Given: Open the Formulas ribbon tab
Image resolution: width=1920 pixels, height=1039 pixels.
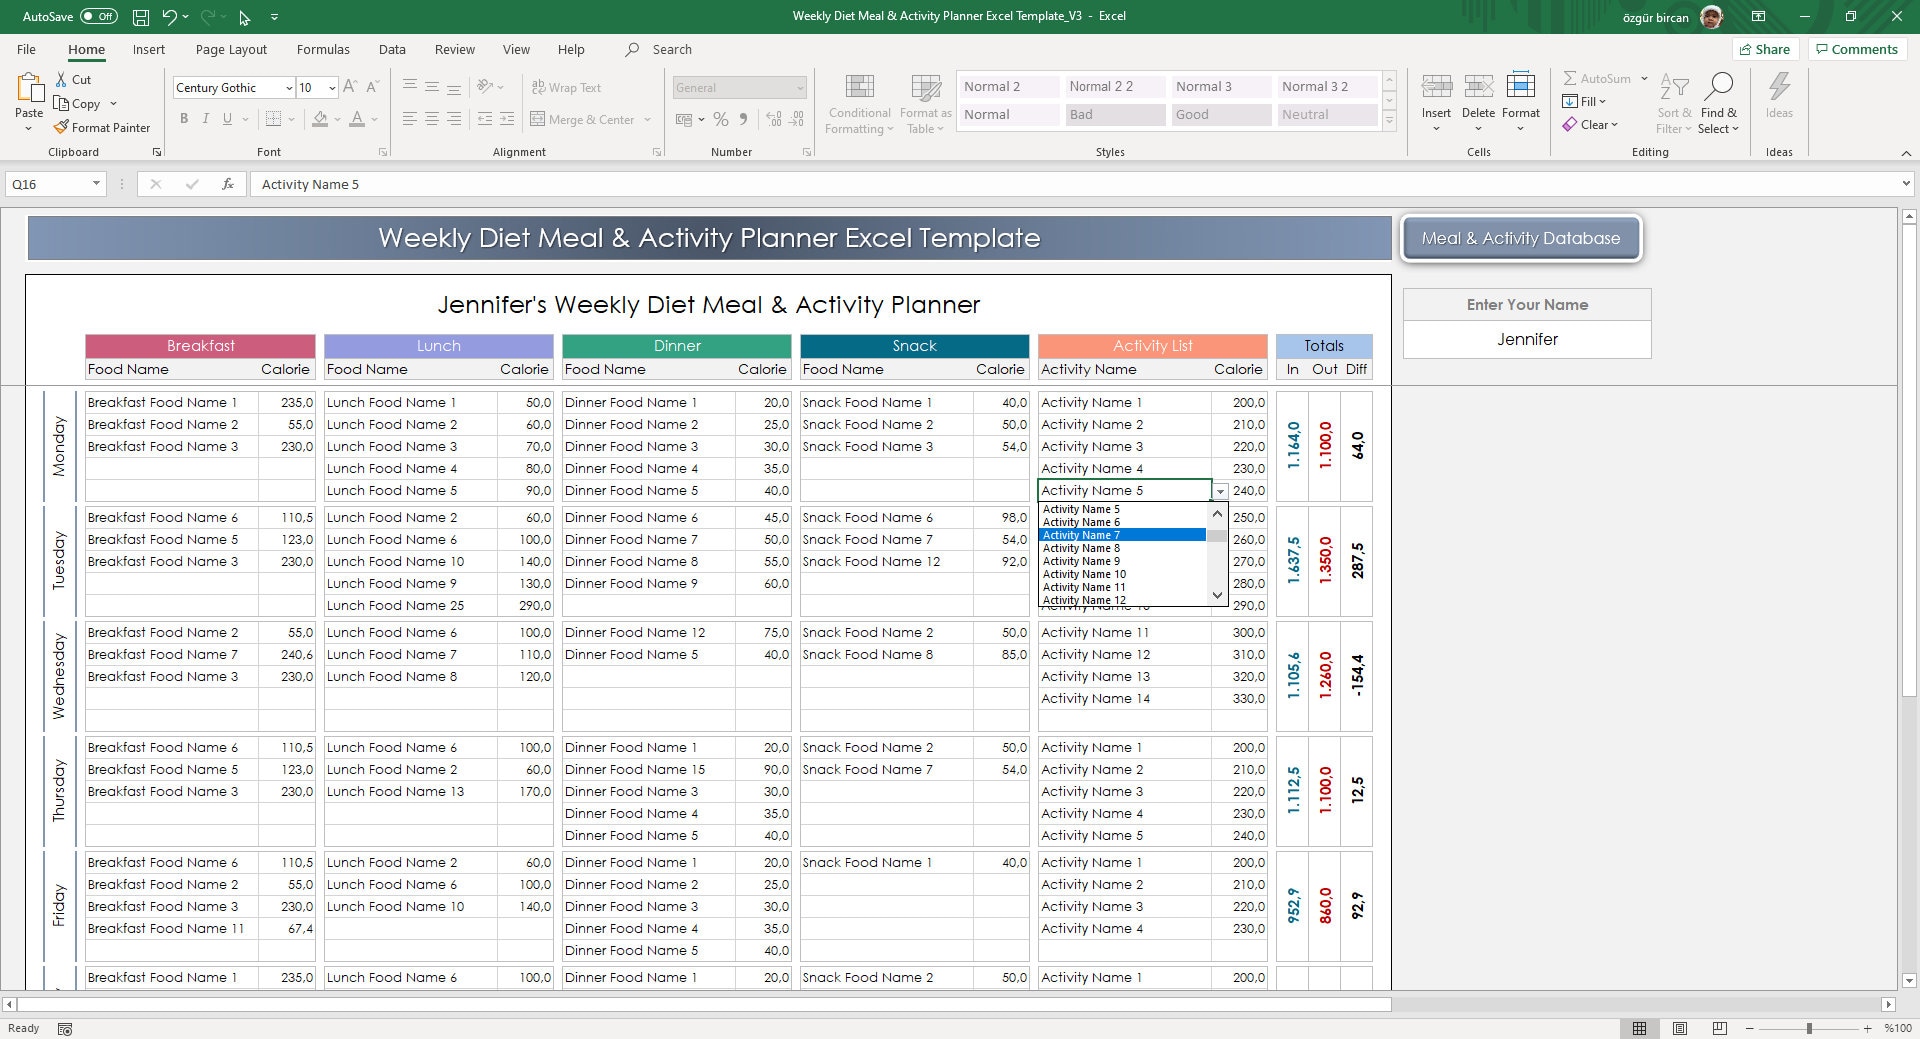Looking at the screenshot, I should 323,49.
